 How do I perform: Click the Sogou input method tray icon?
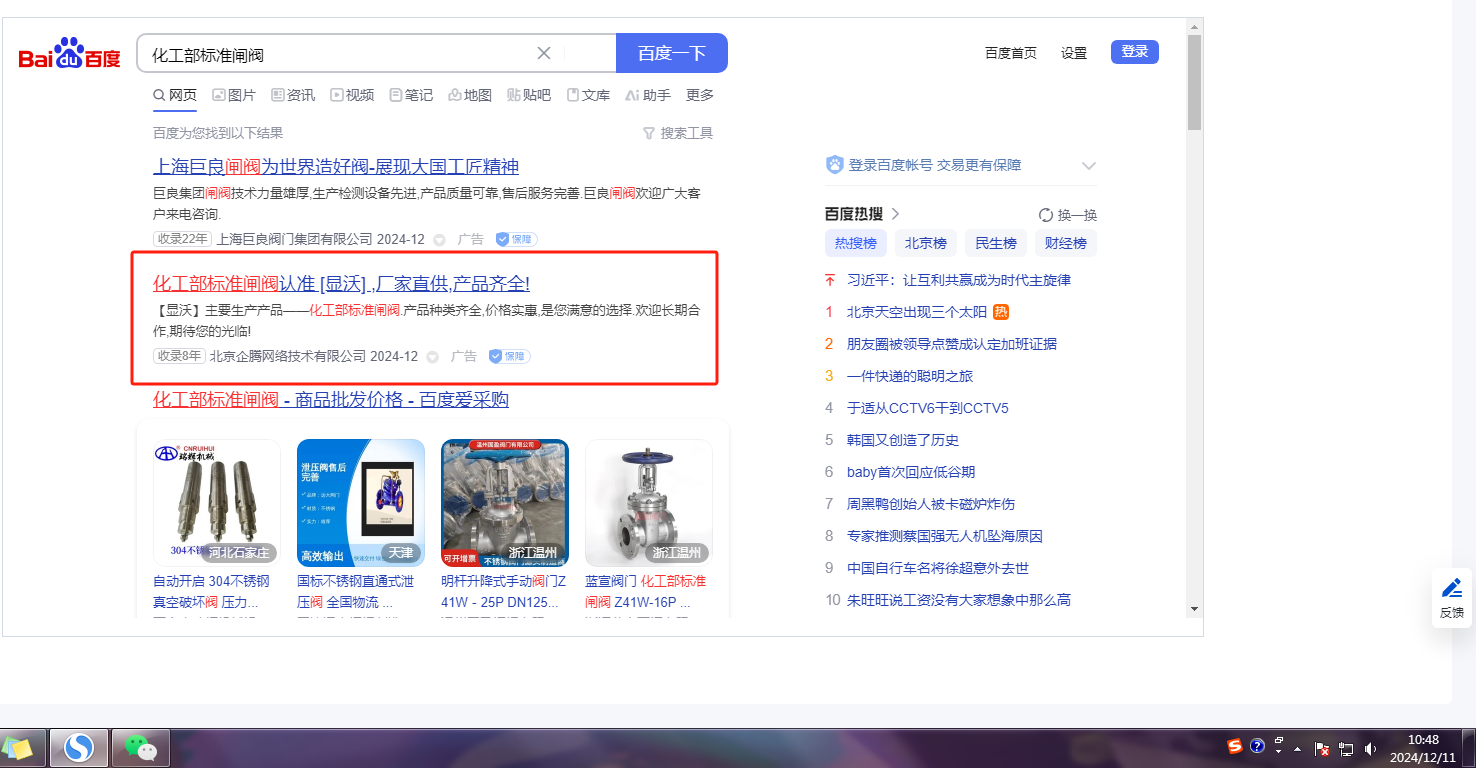[x=1235, y=746]
